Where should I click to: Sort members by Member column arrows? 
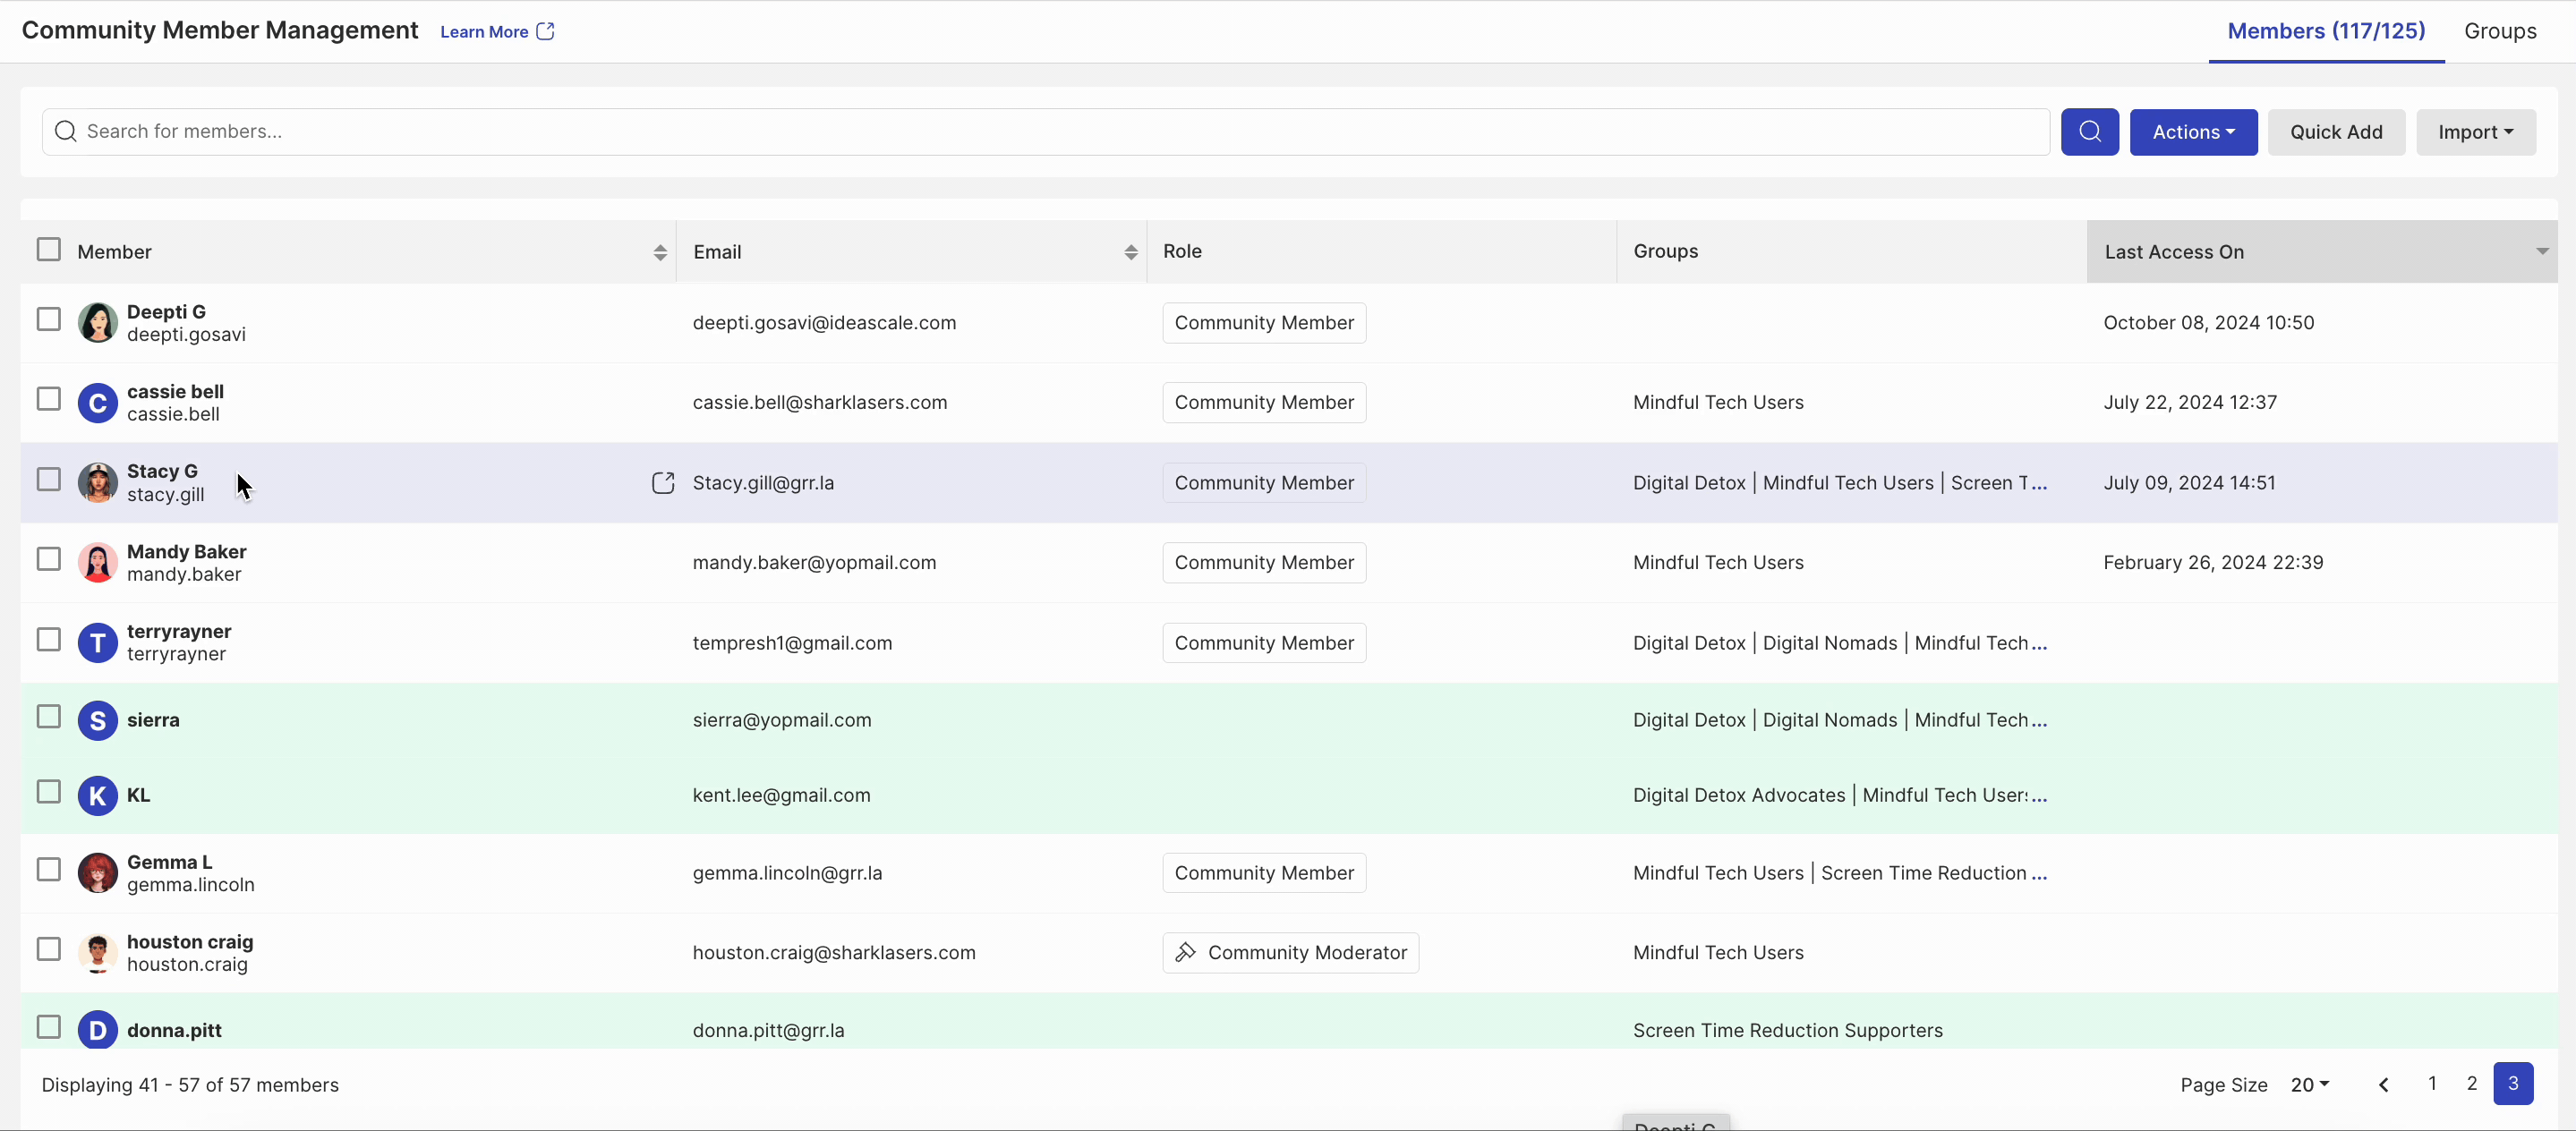[x=660, y=253]
